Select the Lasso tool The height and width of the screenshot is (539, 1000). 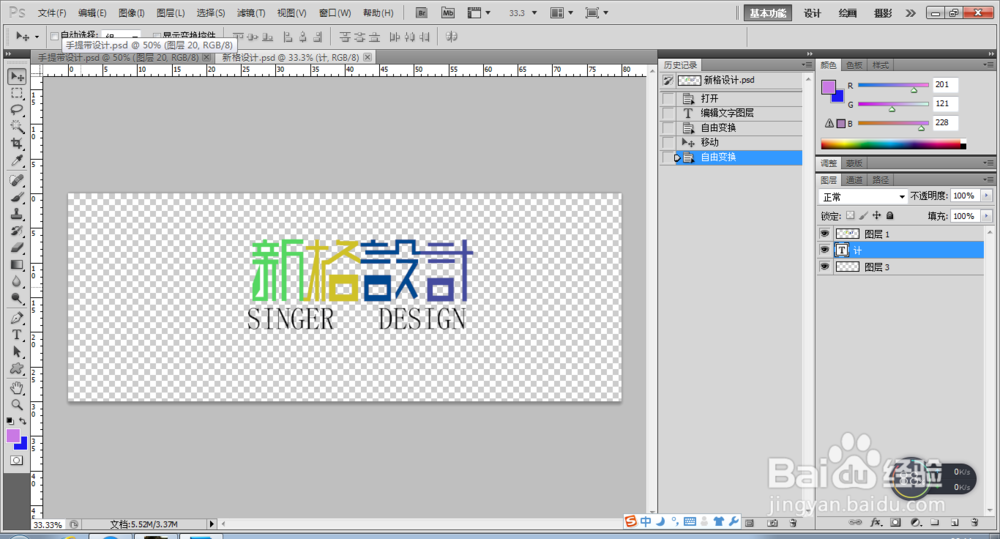(17, 110)
